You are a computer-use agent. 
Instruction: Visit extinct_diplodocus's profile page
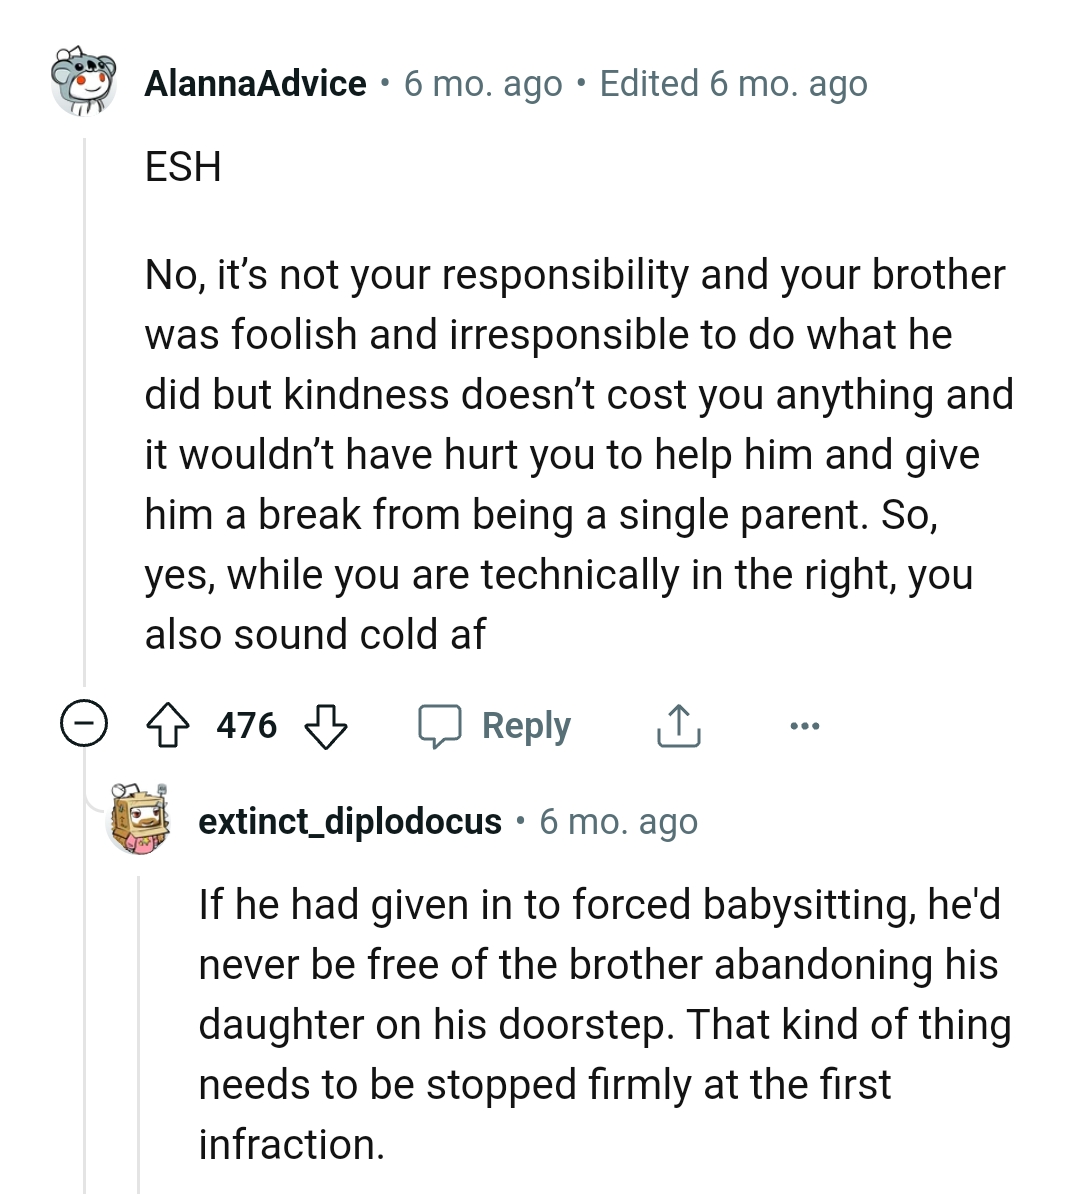349,821
